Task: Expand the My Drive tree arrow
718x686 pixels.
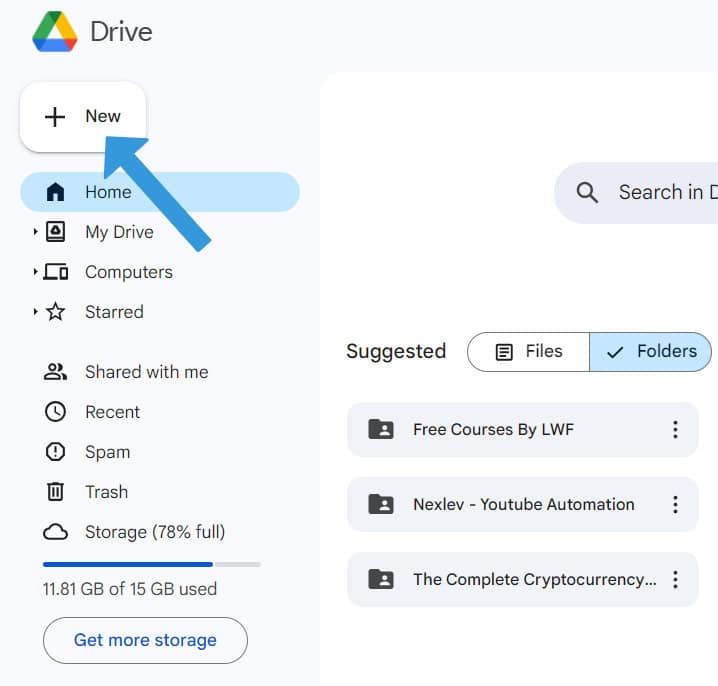Action: click(x=35, y=232)
